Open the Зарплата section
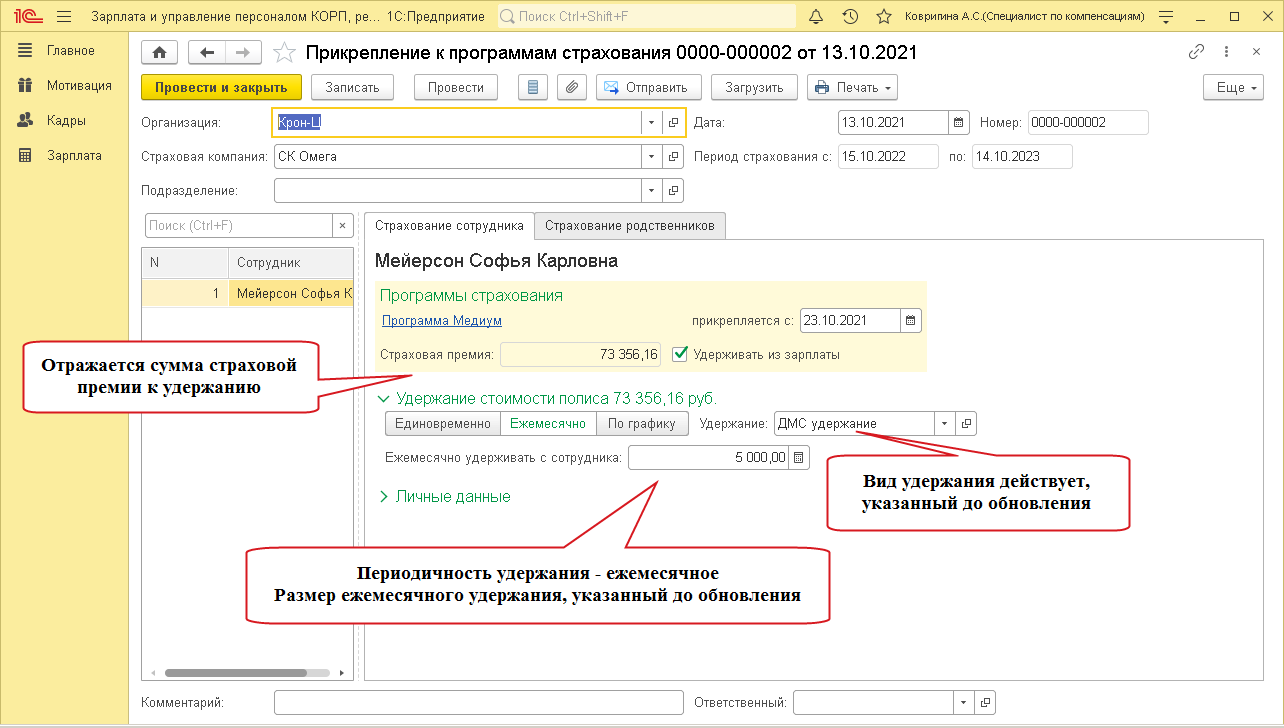Viewport: 1284px width, 728px height. coord(74,155)
